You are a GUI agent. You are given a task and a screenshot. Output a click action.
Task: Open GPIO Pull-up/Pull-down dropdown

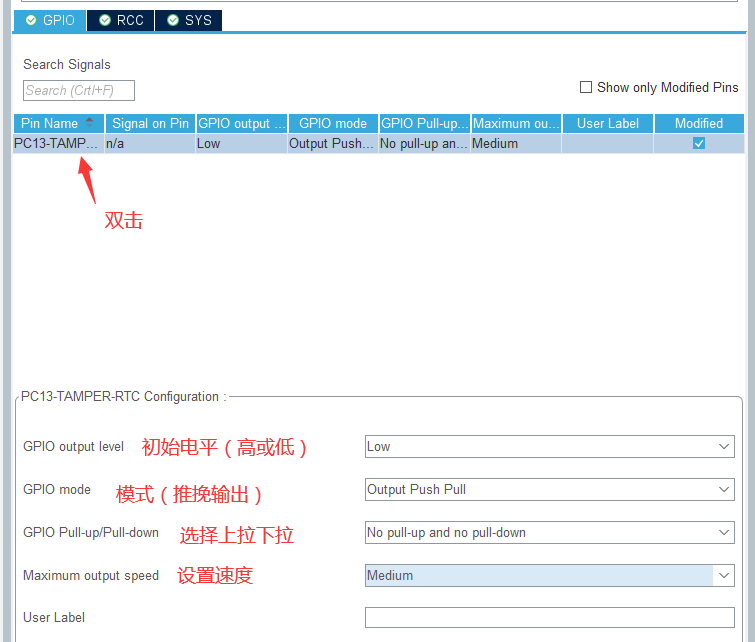pos(549,533)
